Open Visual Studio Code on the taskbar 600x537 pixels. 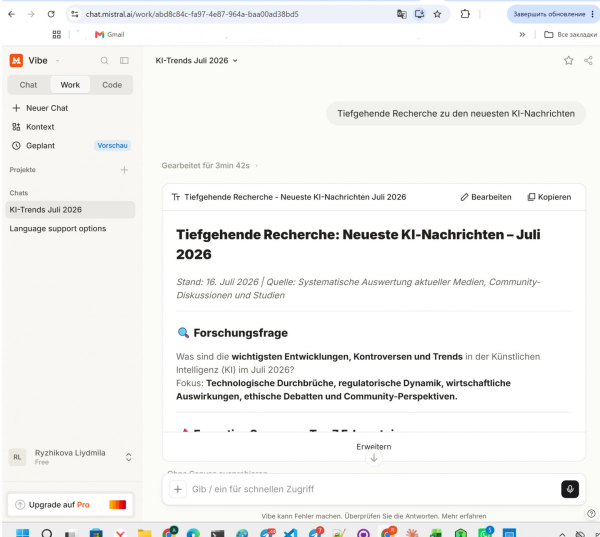click(290, 532)
